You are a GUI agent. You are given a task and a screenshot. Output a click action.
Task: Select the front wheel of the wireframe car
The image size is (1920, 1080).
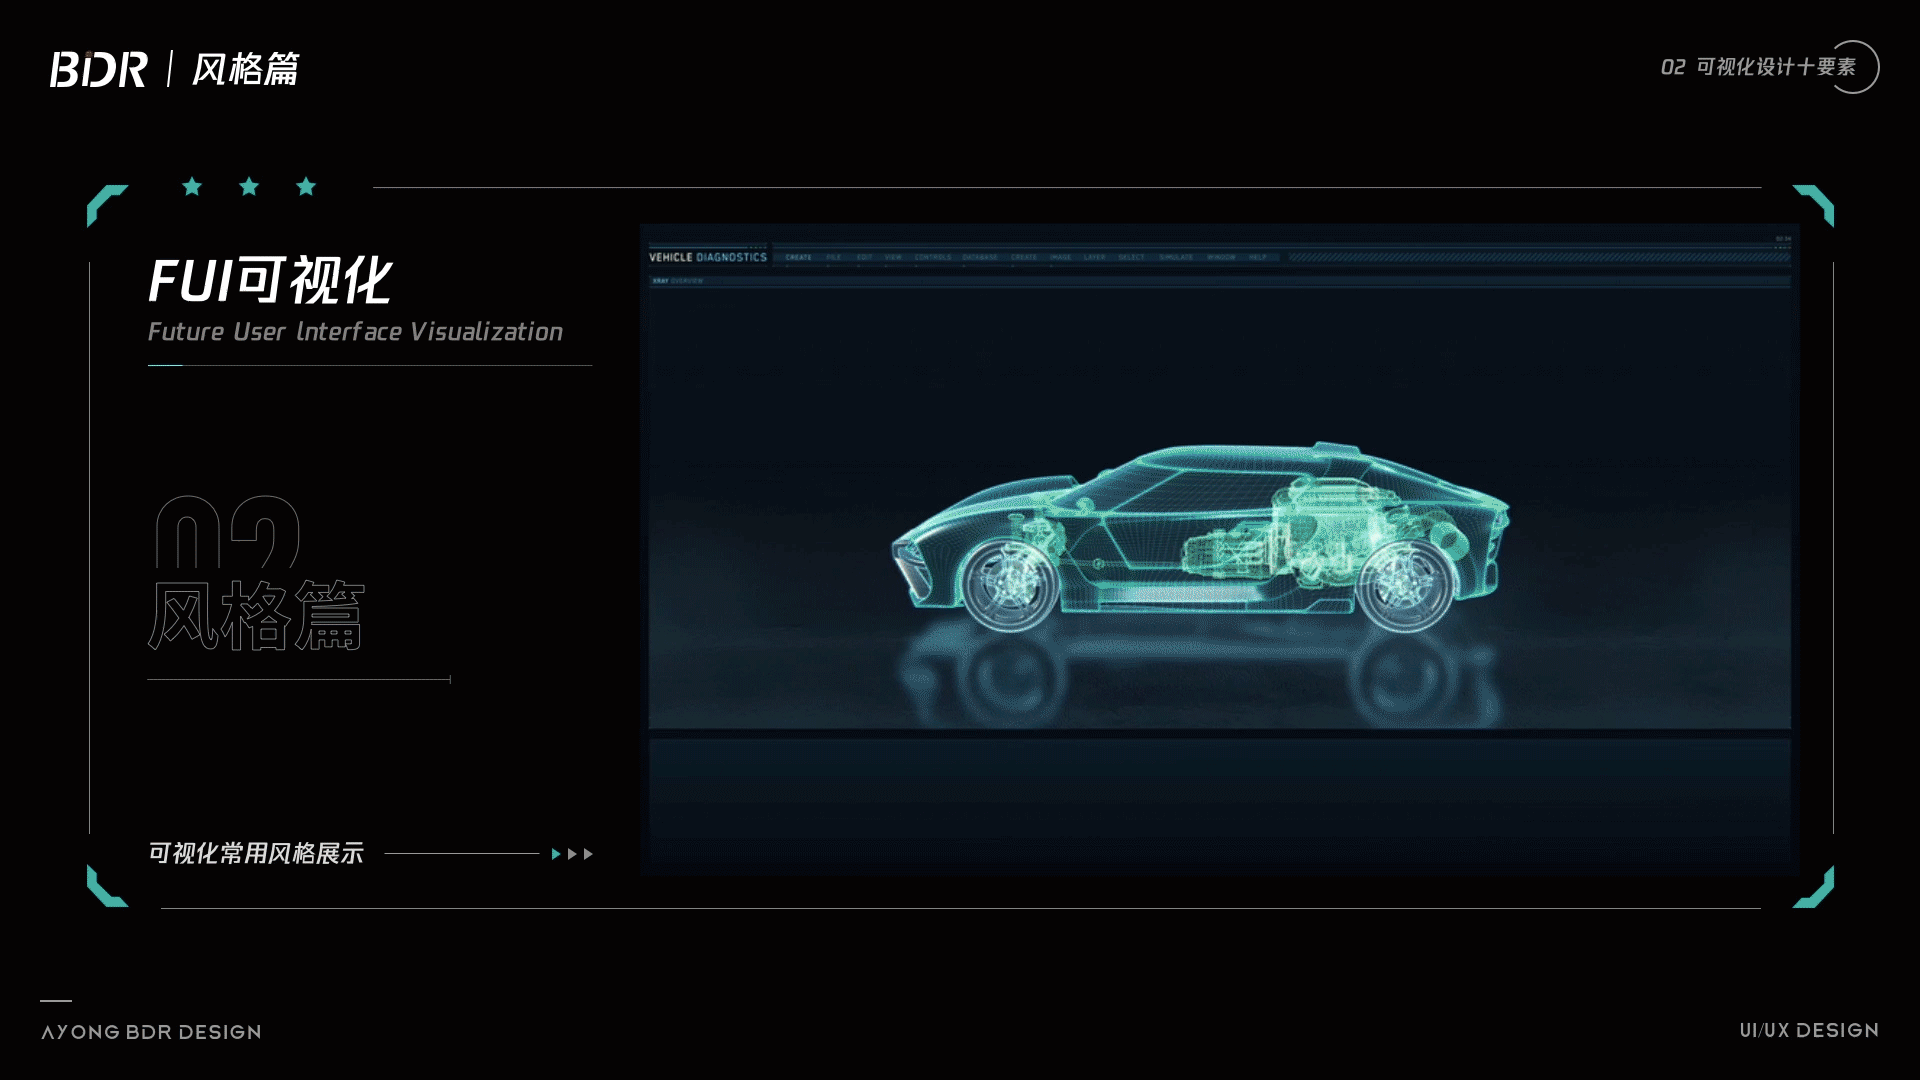click(x=1009, y=584)
